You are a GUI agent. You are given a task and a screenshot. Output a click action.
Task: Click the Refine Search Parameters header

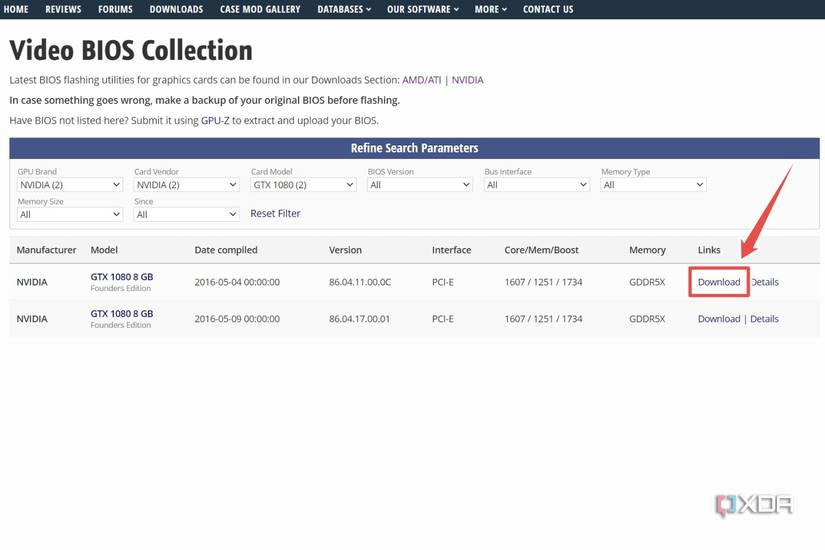tap(415, 148)
